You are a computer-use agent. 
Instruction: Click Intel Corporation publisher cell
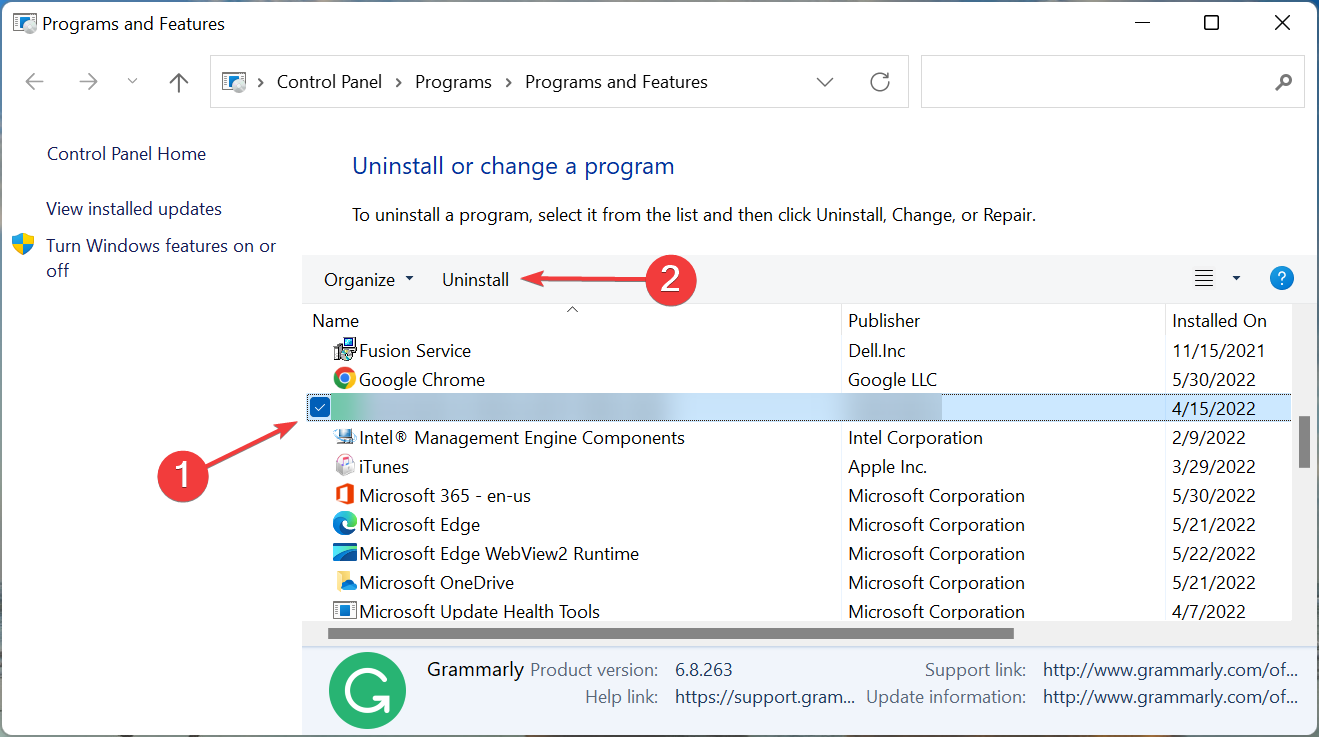[915, 438]
